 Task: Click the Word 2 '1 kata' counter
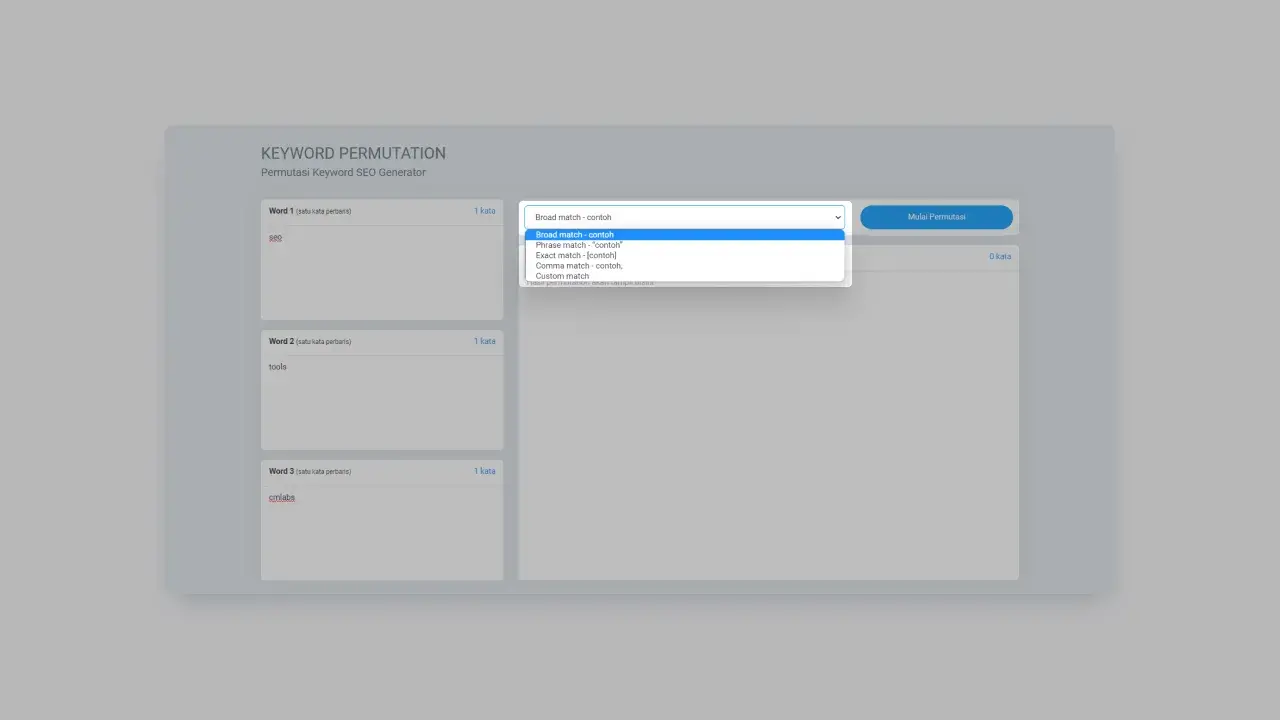484,341
